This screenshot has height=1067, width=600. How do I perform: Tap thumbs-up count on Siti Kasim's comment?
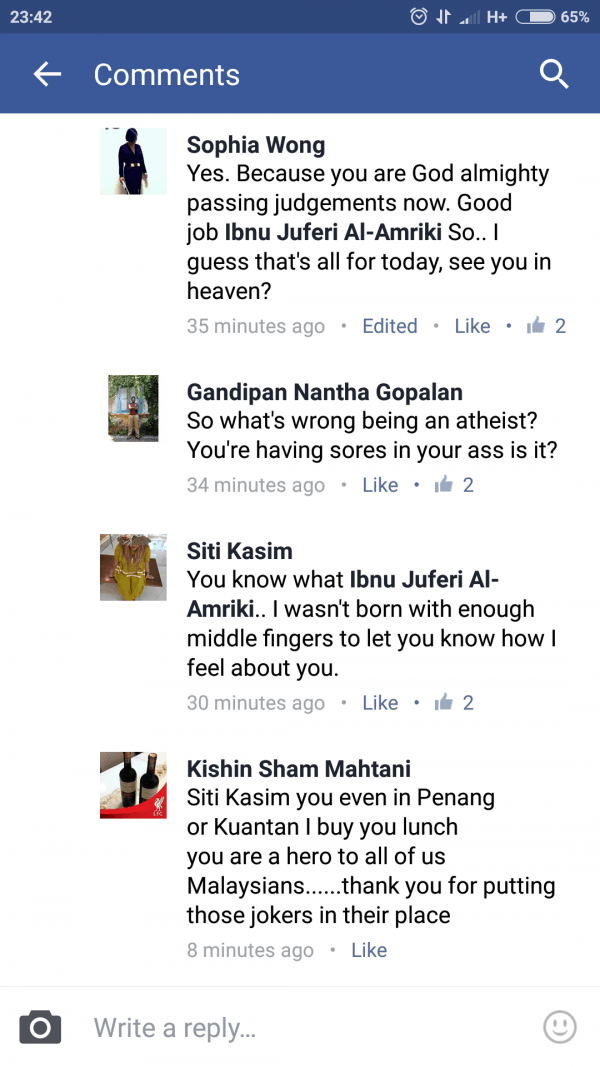click(x=455, y=703)
